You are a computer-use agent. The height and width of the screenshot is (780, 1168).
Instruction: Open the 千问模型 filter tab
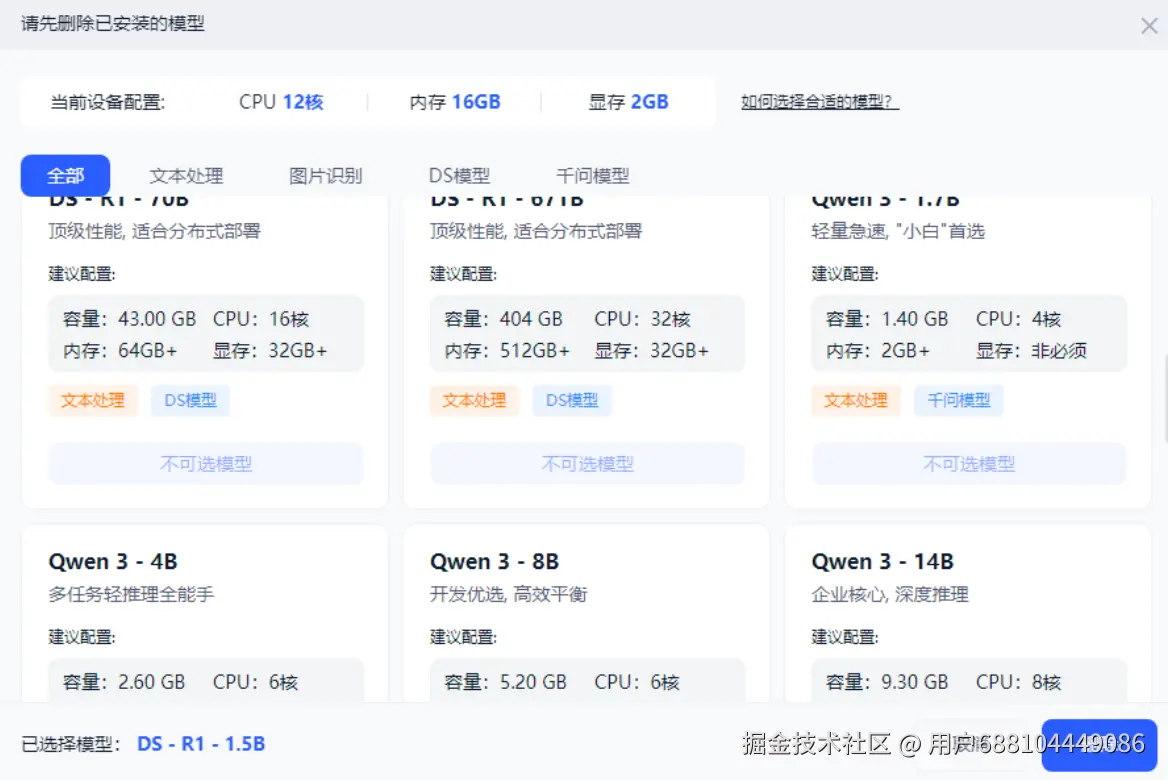tap(592, 175)
